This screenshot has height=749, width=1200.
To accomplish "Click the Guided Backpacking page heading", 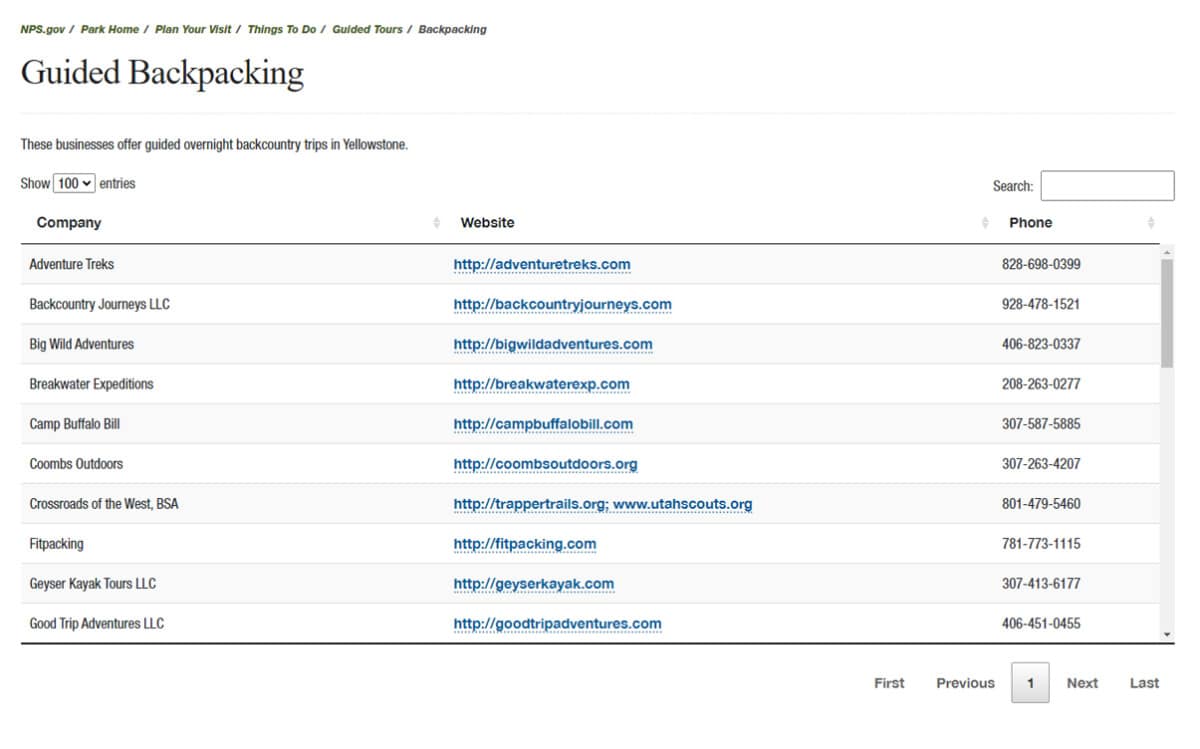I will coord(162,74).
